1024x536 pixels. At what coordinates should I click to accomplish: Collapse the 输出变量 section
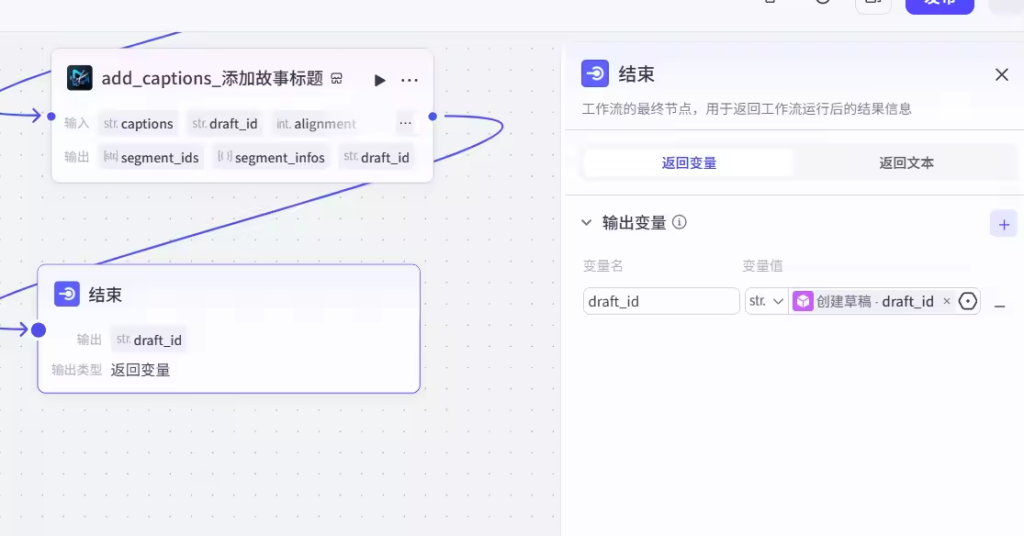pos(587,223)
